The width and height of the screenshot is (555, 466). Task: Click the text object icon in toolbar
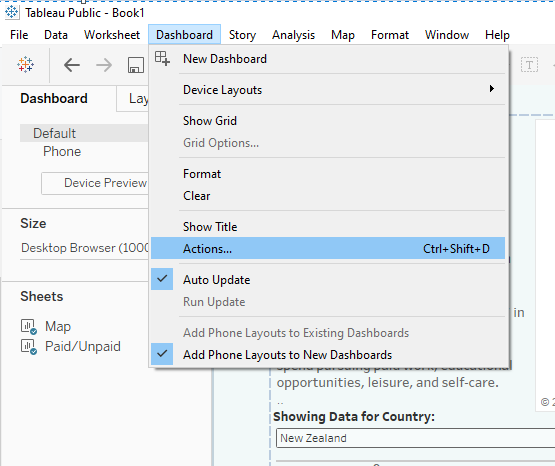tap(529, 65)
